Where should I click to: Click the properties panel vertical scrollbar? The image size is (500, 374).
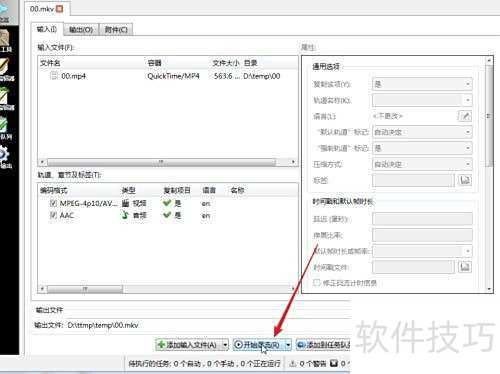click(x=489, y=115)
